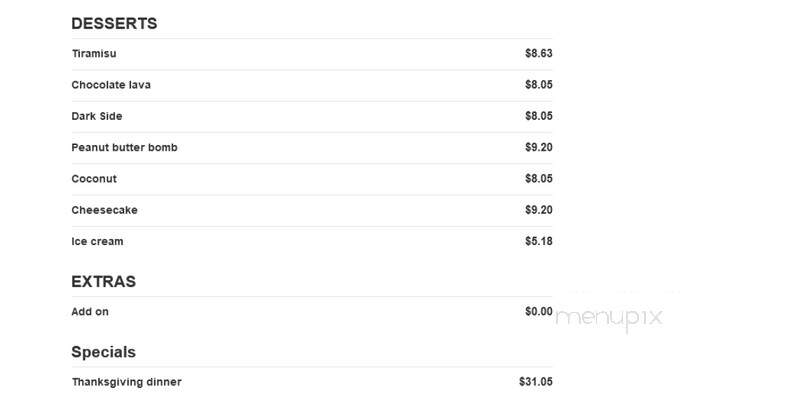
Task: Click the DESSERTS section heading
Action: (x=114, y=24)
